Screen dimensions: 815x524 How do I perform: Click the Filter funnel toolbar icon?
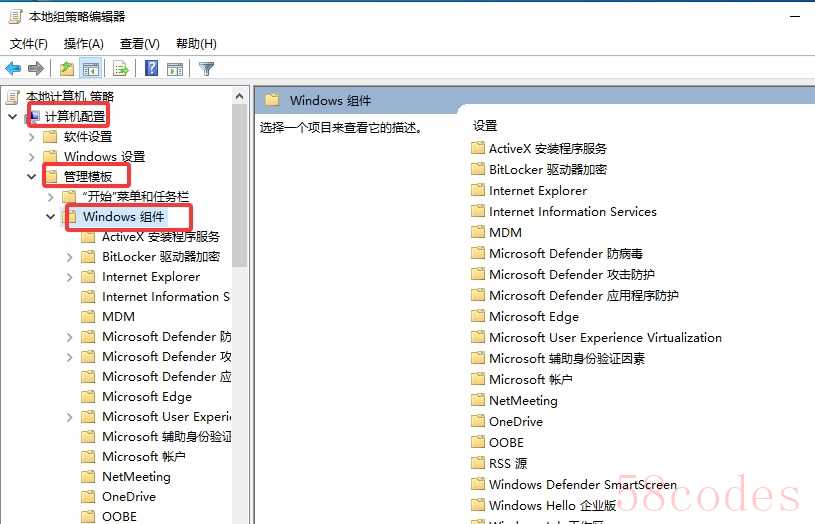pyautogui.click(x=206, y=69)
